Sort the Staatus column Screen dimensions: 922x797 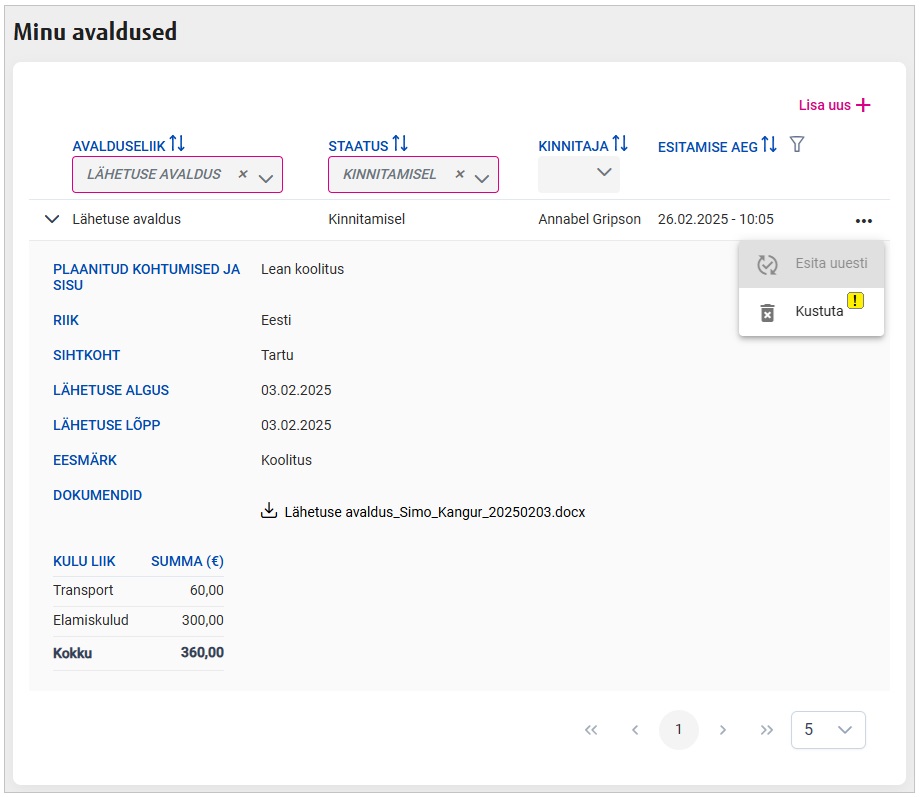(400, 145)
